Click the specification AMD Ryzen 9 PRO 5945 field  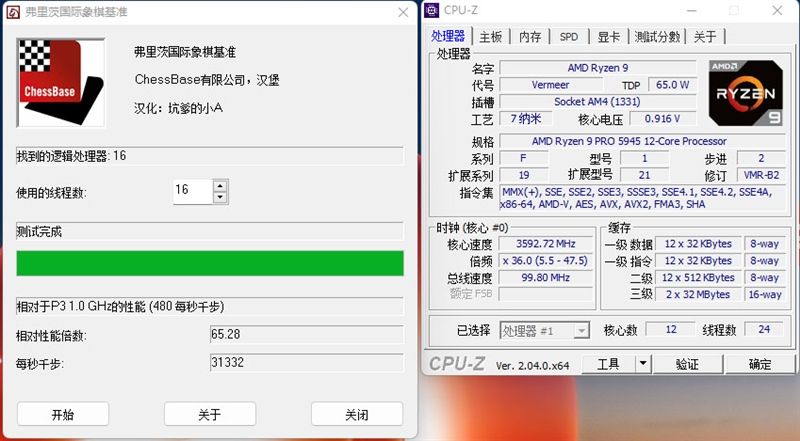click(x=642, y=141)
